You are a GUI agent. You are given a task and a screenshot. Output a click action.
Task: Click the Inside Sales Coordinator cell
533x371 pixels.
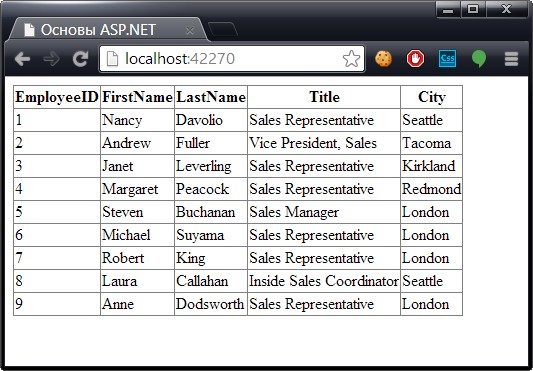(324, 281)
